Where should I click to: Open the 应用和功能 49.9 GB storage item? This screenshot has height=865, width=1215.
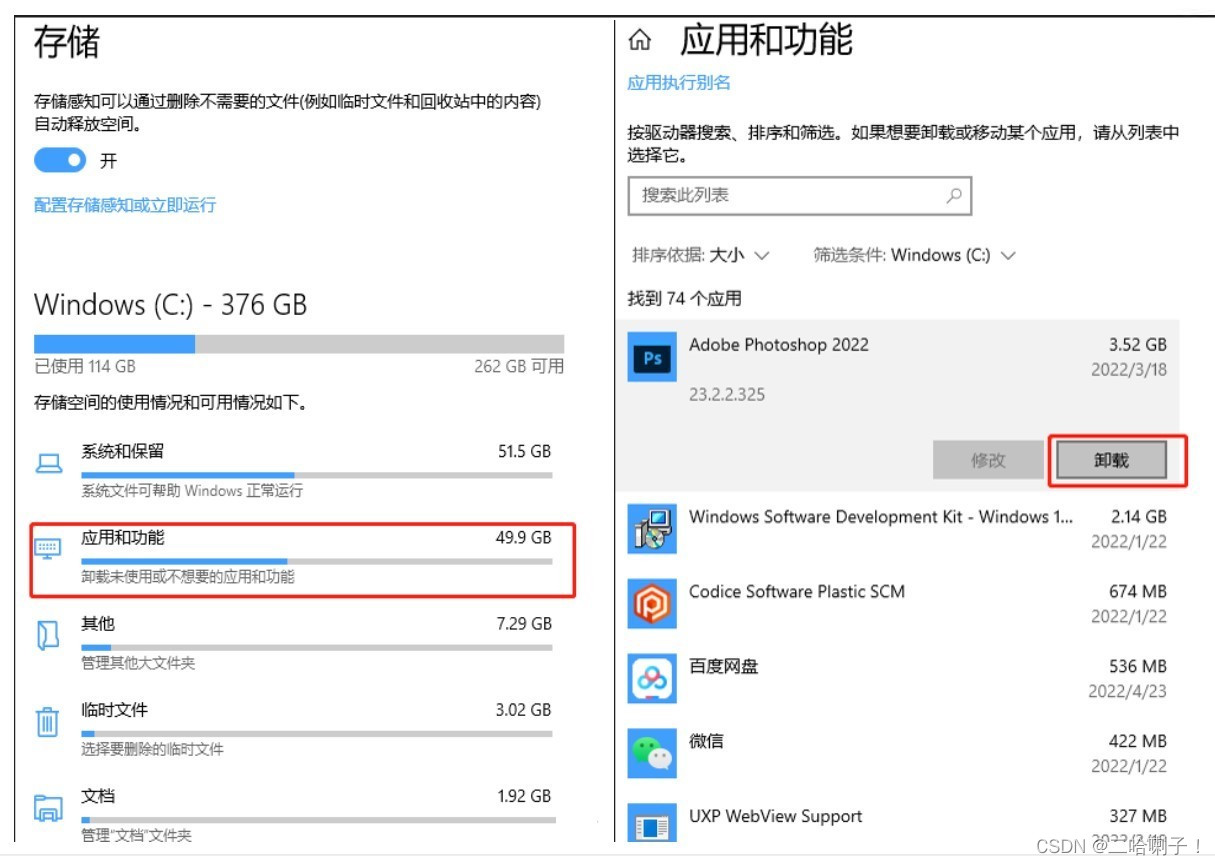tap(302, 558)
